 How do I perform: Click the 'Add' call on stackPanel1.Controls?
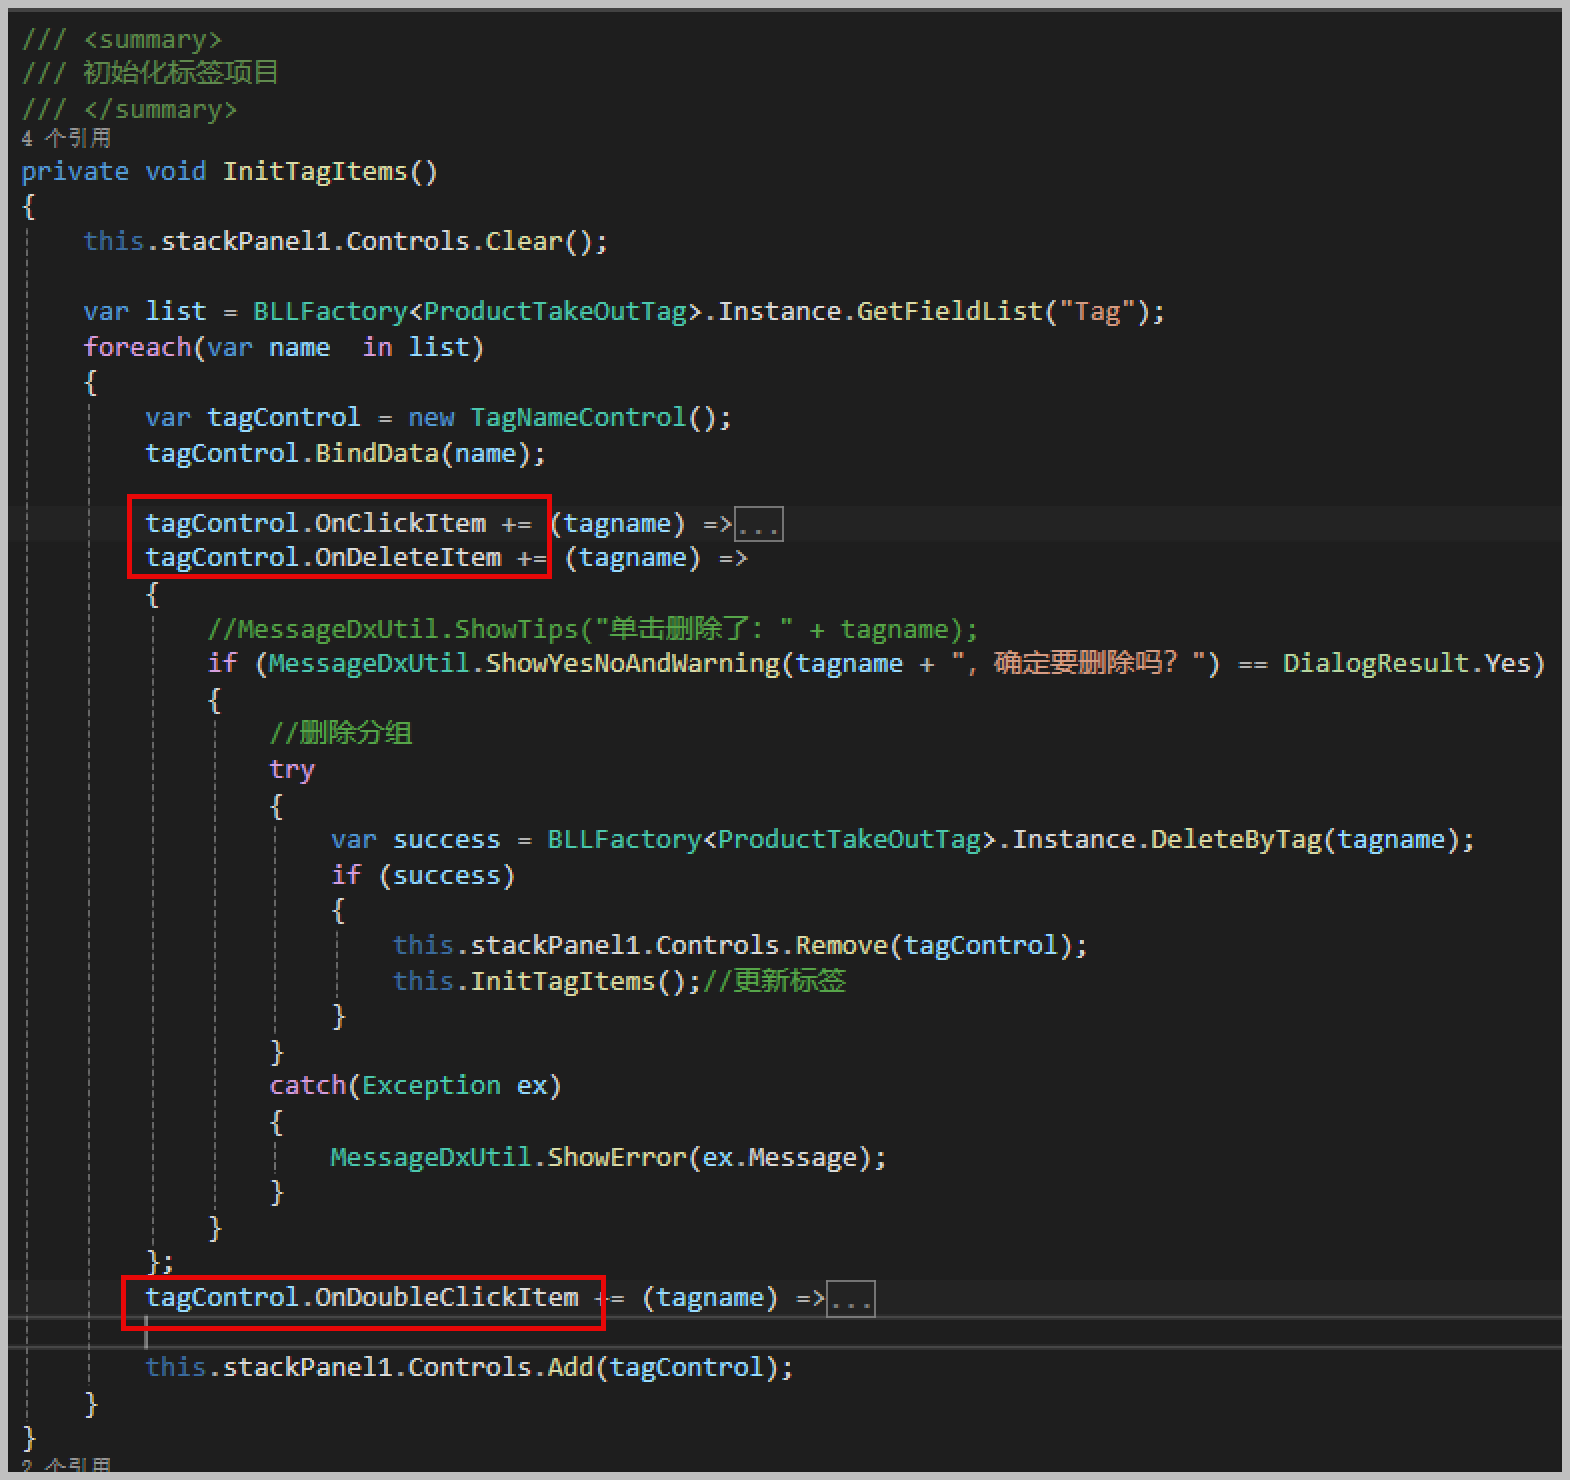(x=570, y=1368)
